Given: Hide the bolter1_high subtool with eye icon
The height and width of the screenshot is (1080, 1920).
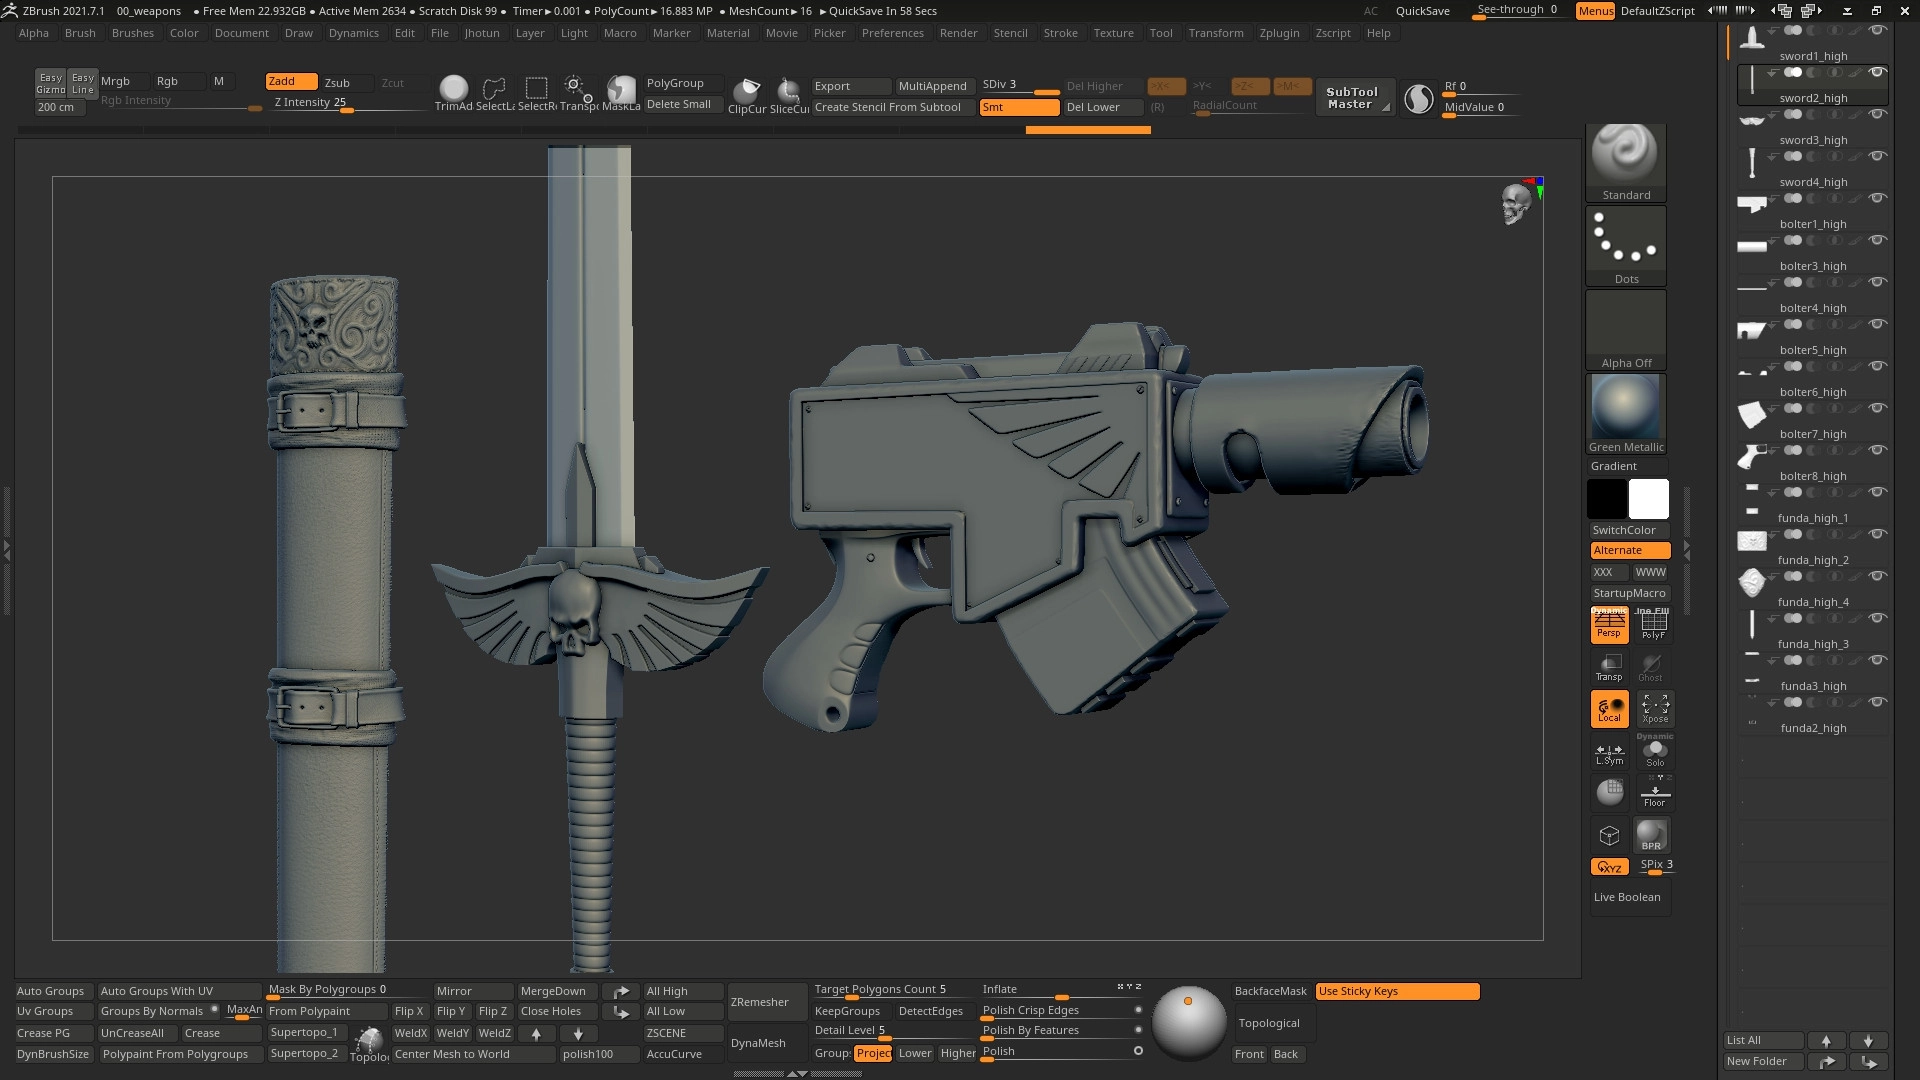Looking at the screenshot, I should 1878,198.
